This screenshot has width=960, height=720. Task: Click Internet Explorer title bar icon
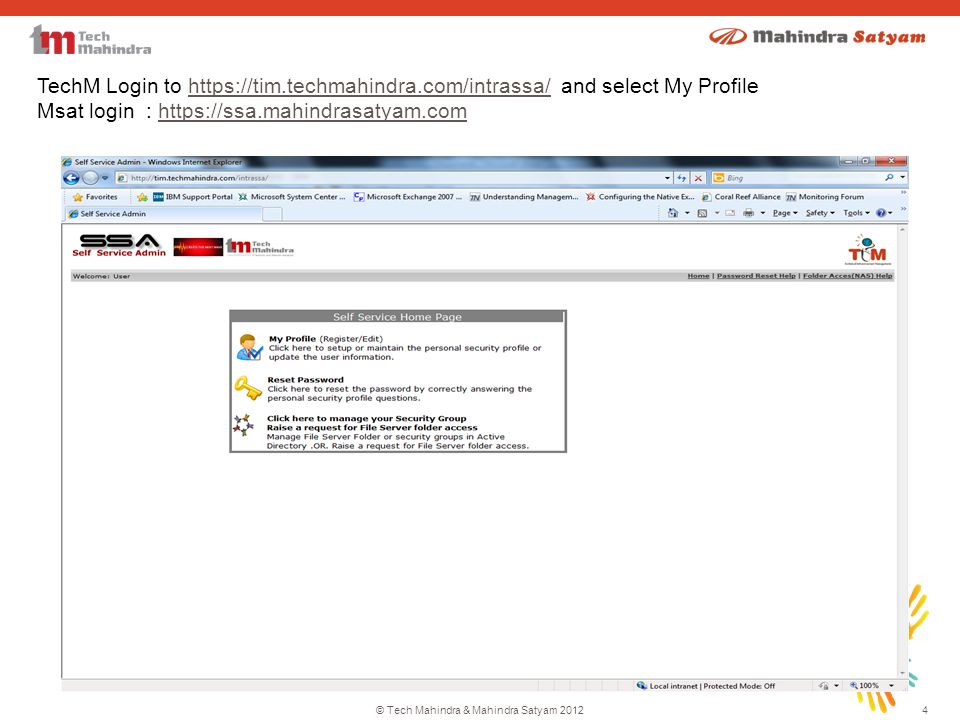(x=67, y=162)
